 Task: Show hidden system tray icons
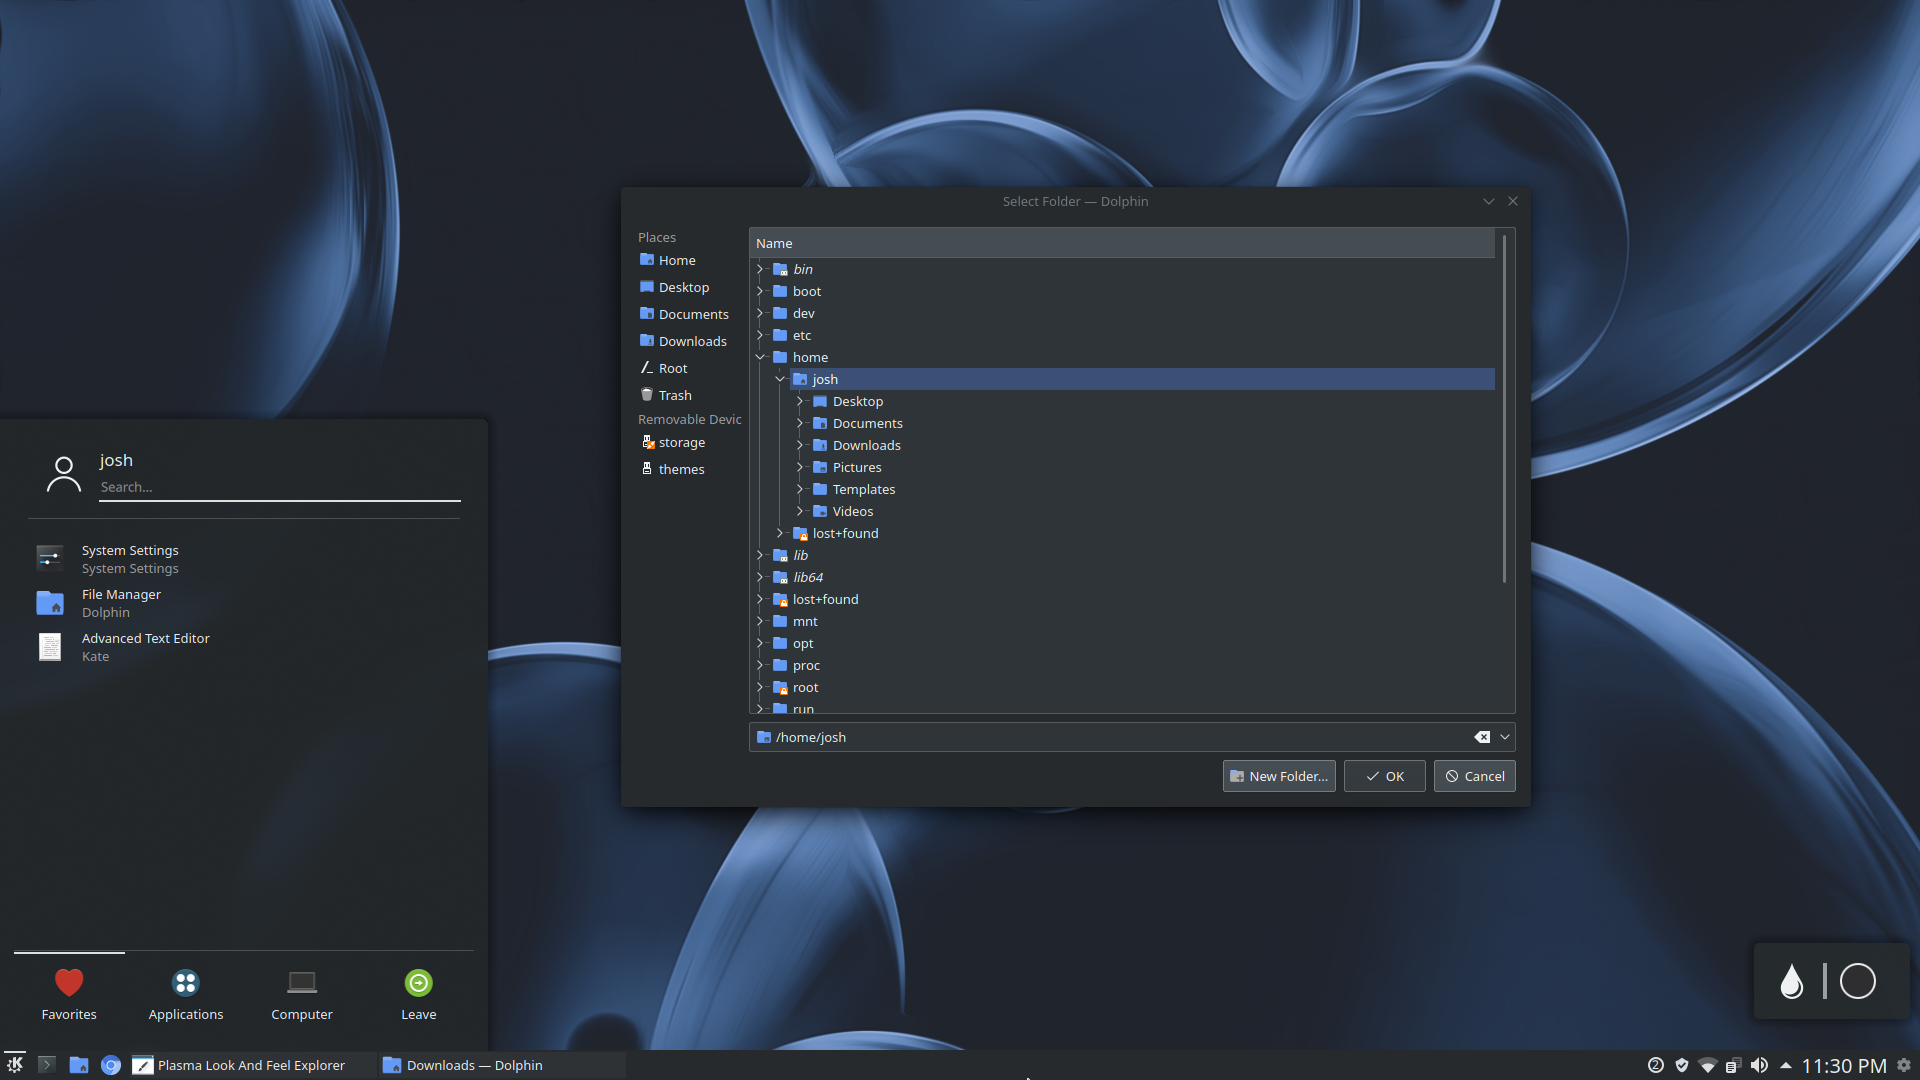click(x=1786, y=1065)
